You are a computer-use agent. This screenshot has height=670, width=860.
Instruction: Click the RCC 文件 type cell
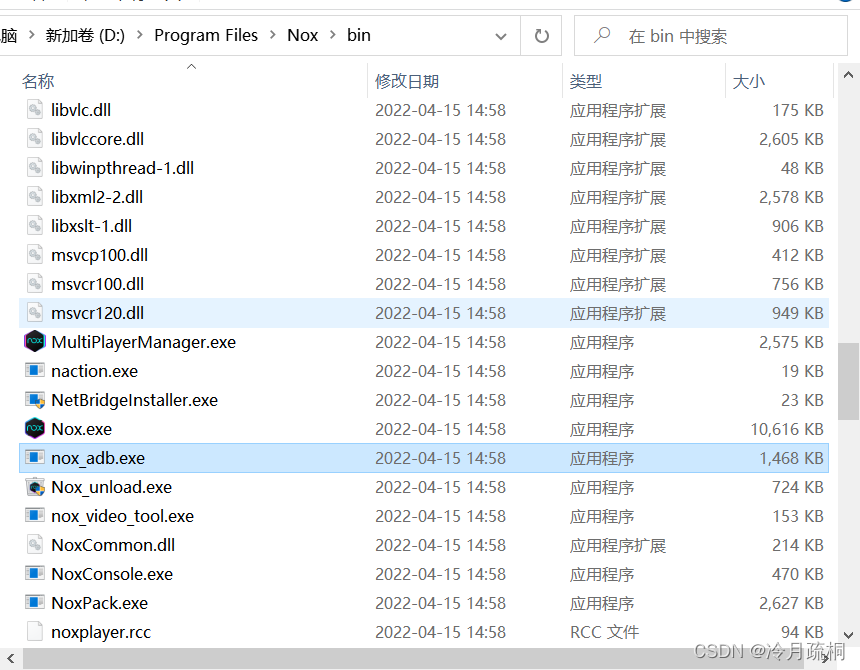point(604,632)
